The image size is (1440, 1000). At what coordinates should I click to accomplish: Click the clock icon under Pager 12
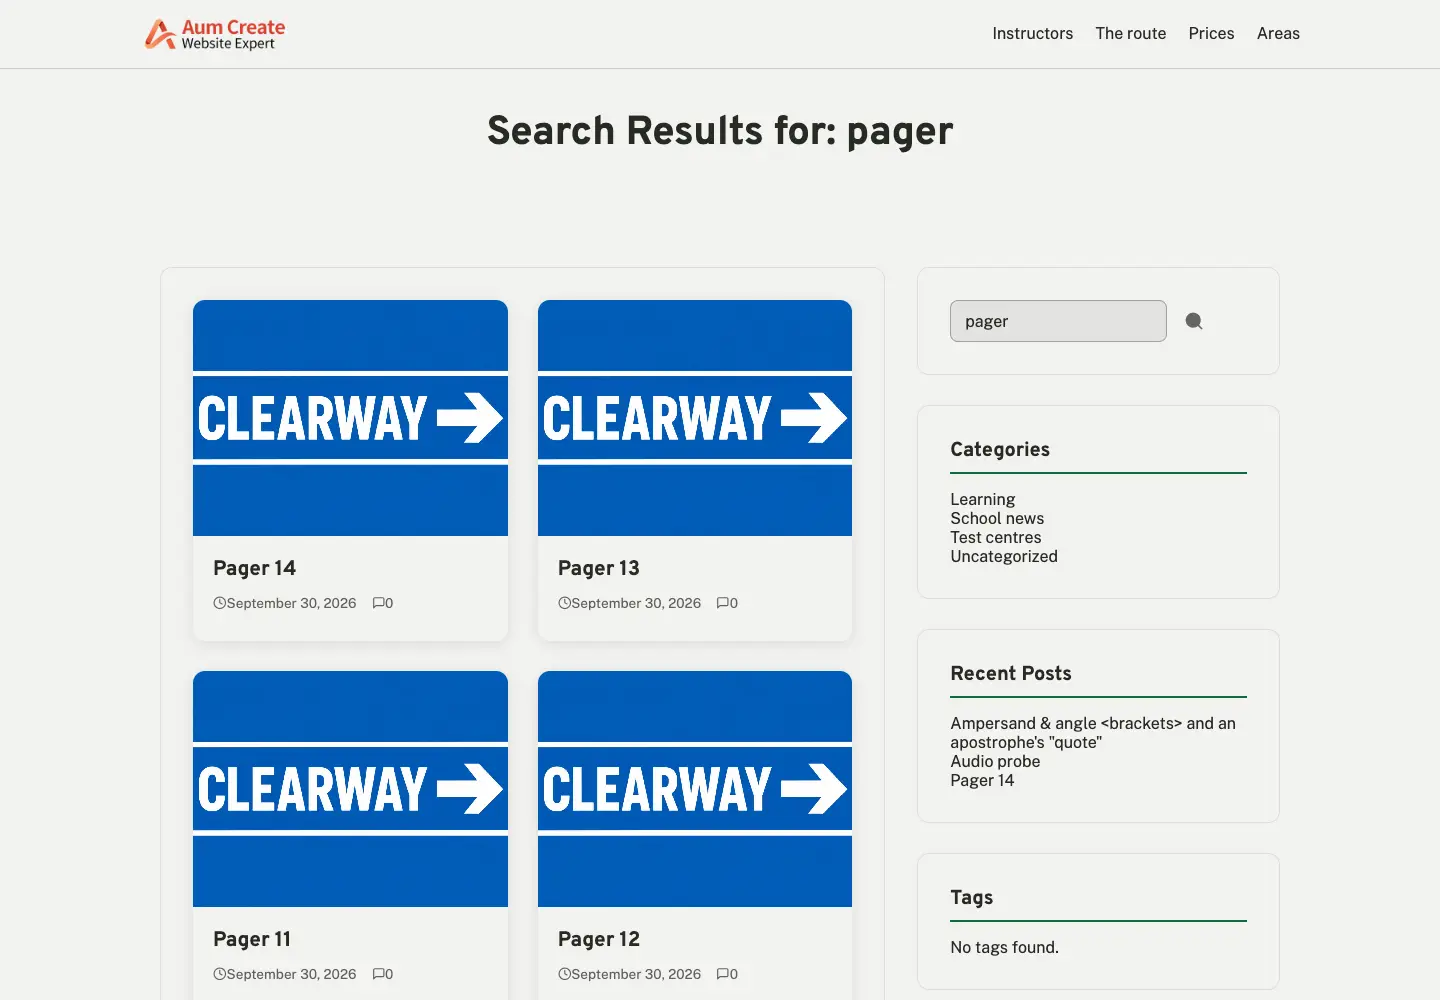[564, 974]
